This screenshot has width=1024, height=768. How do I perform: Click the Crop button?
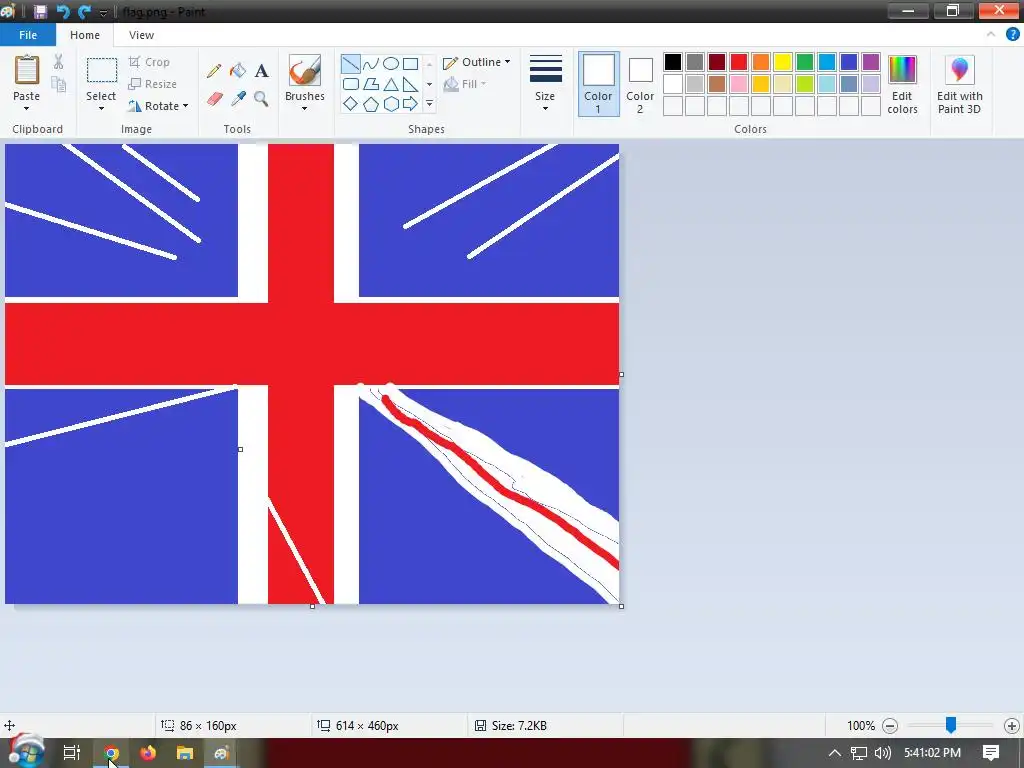click(x=150, y=62)
